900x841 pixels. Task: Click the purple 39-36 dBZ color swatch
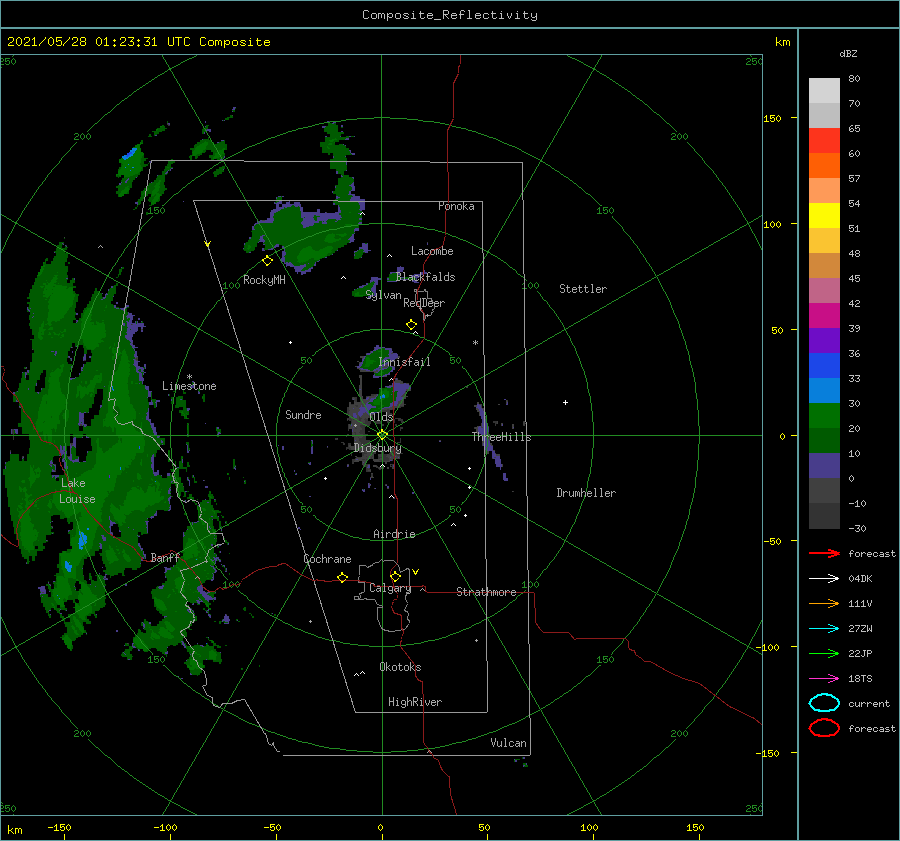click(x=824, y=341)
